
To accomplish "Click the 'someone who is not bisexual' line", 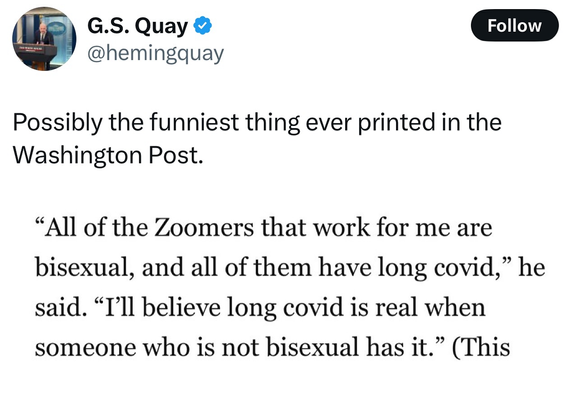I will click(273, 347).
